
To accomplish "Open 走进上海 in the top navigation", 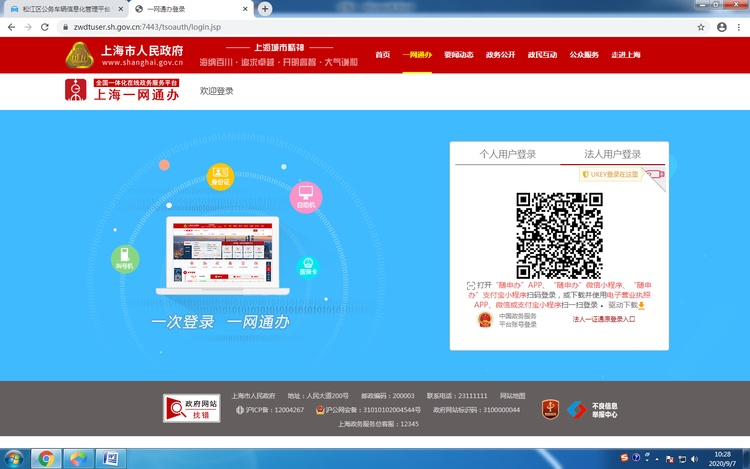I will coord(626,55).
